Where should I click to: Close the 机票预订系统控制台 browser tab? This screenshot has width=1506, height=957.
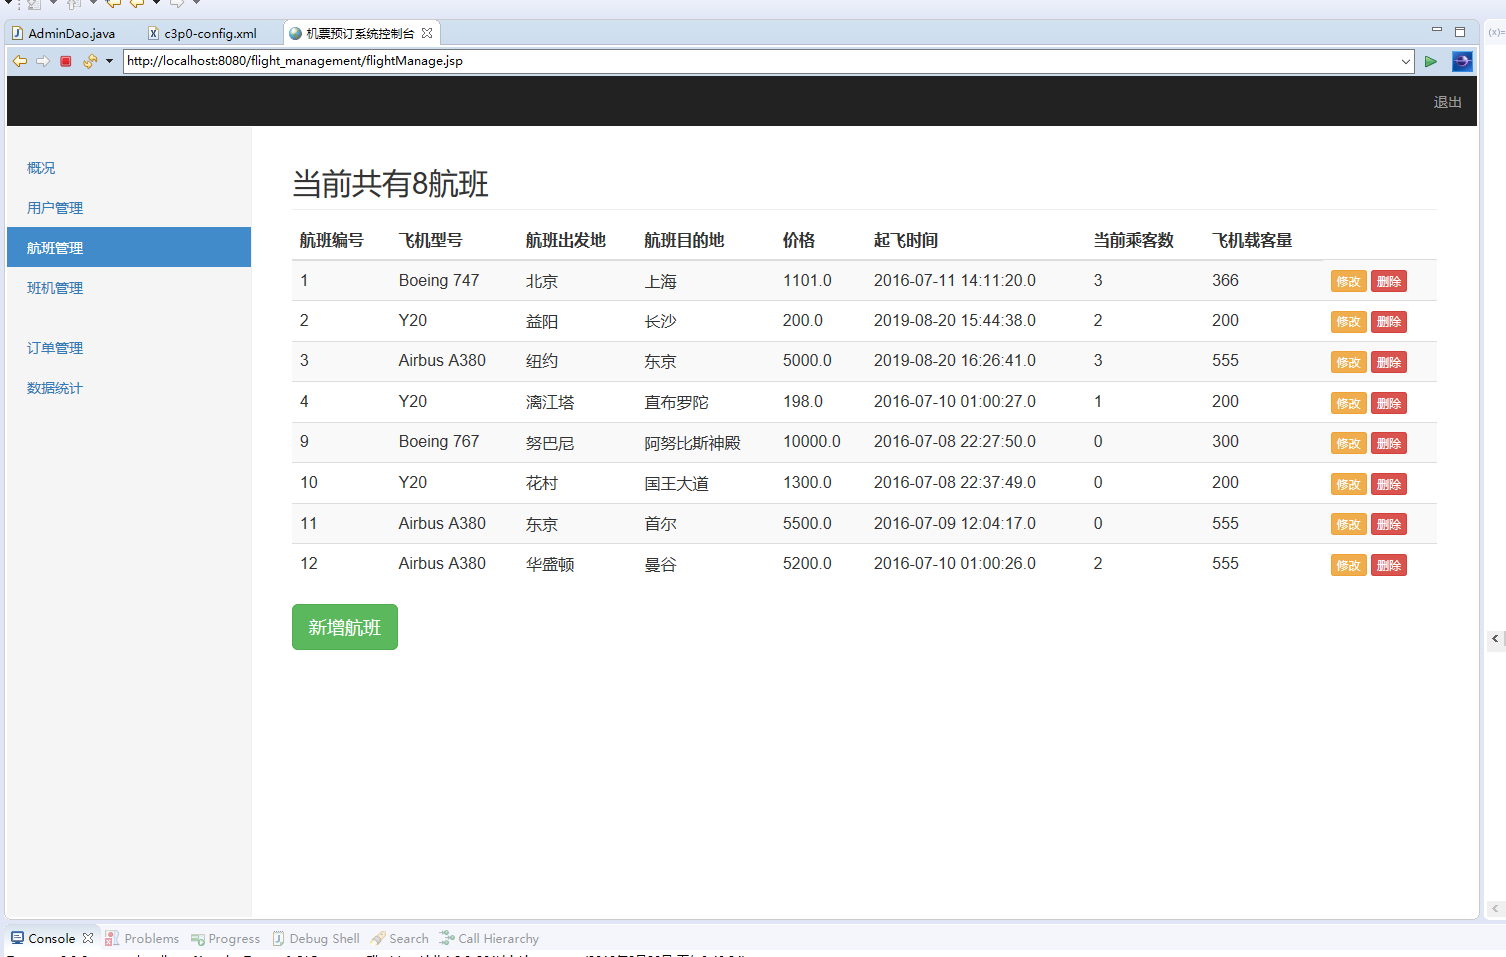[x=427, y=33]
